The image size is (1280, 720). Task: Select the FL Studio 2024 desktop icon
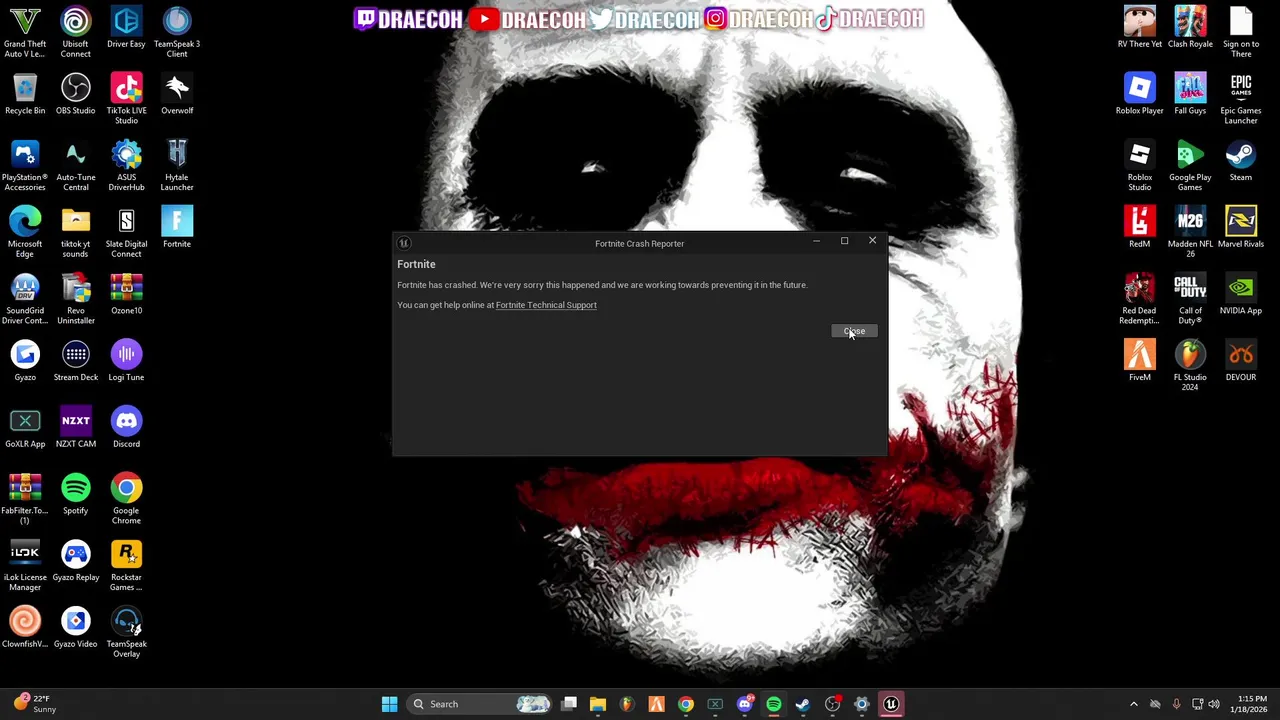pyautogui.click(x=1190, y=366)
